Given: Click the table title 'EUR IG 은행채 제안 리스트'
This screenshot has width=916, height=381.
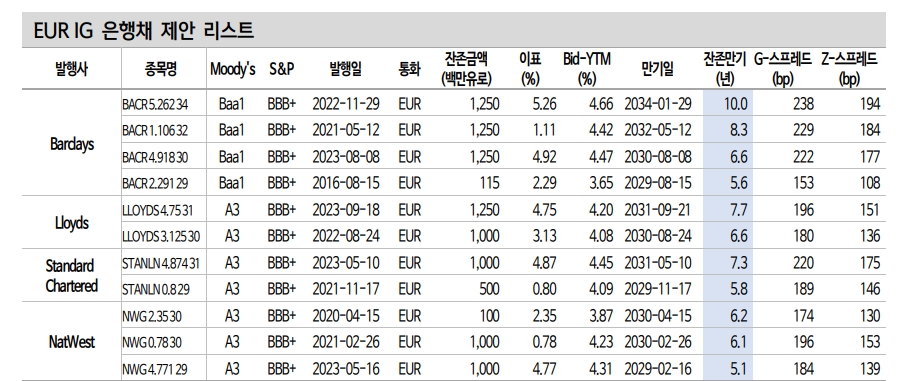Looking at the screenshot, I should [x=144, y=30].
